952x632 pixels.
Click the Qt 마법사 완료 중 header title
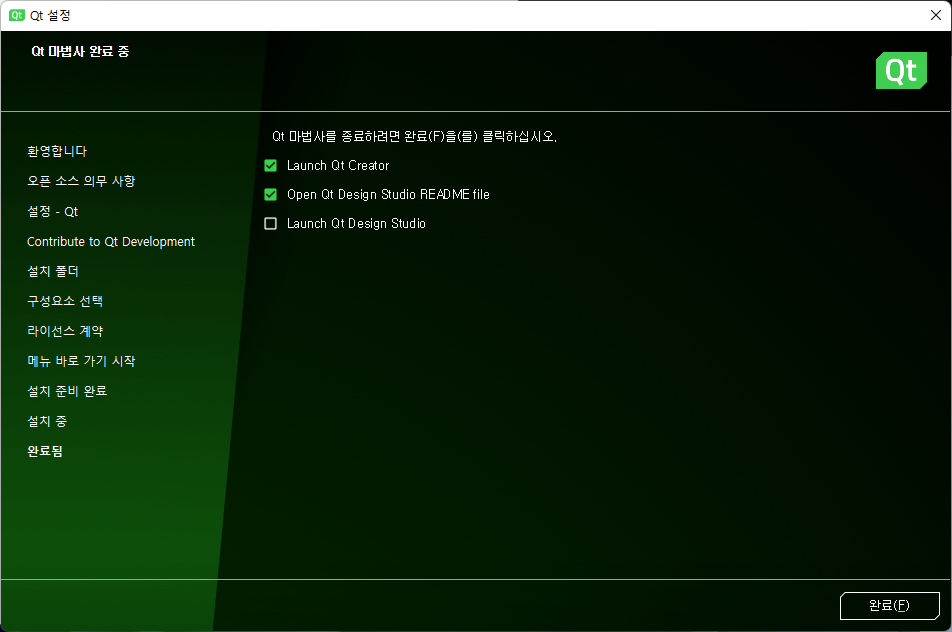pyautogui.click(x=80, y=52)
